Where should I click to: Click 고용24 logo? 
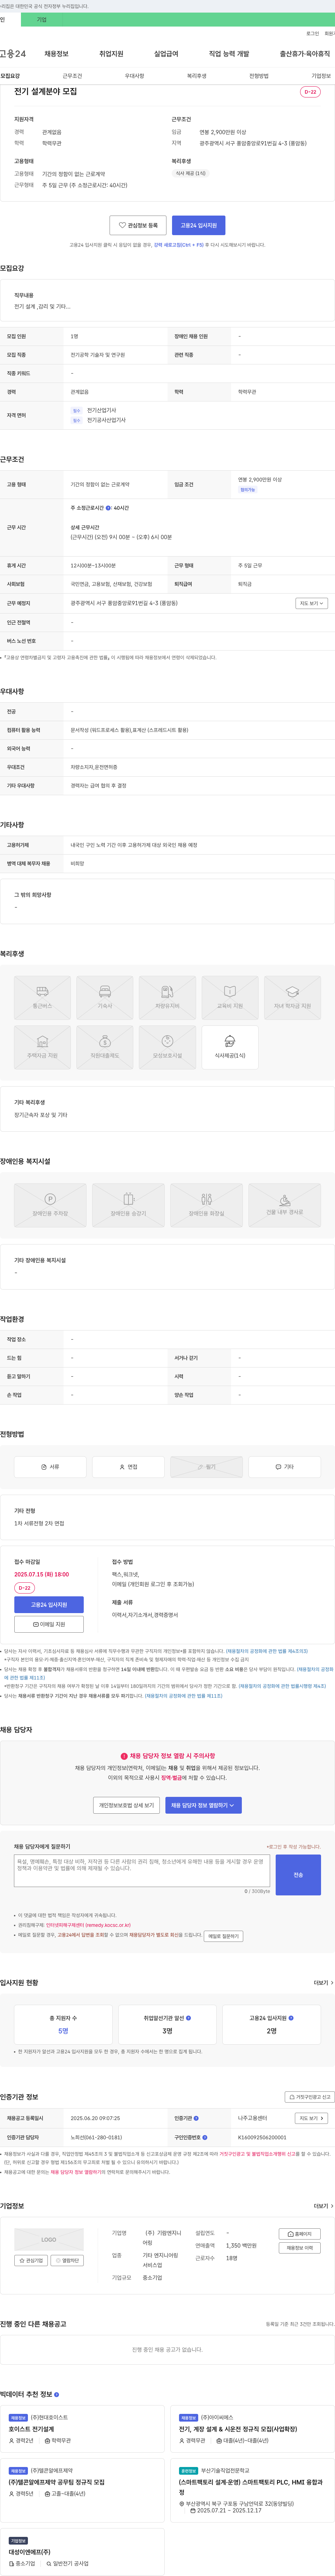(x=13, y=54)
